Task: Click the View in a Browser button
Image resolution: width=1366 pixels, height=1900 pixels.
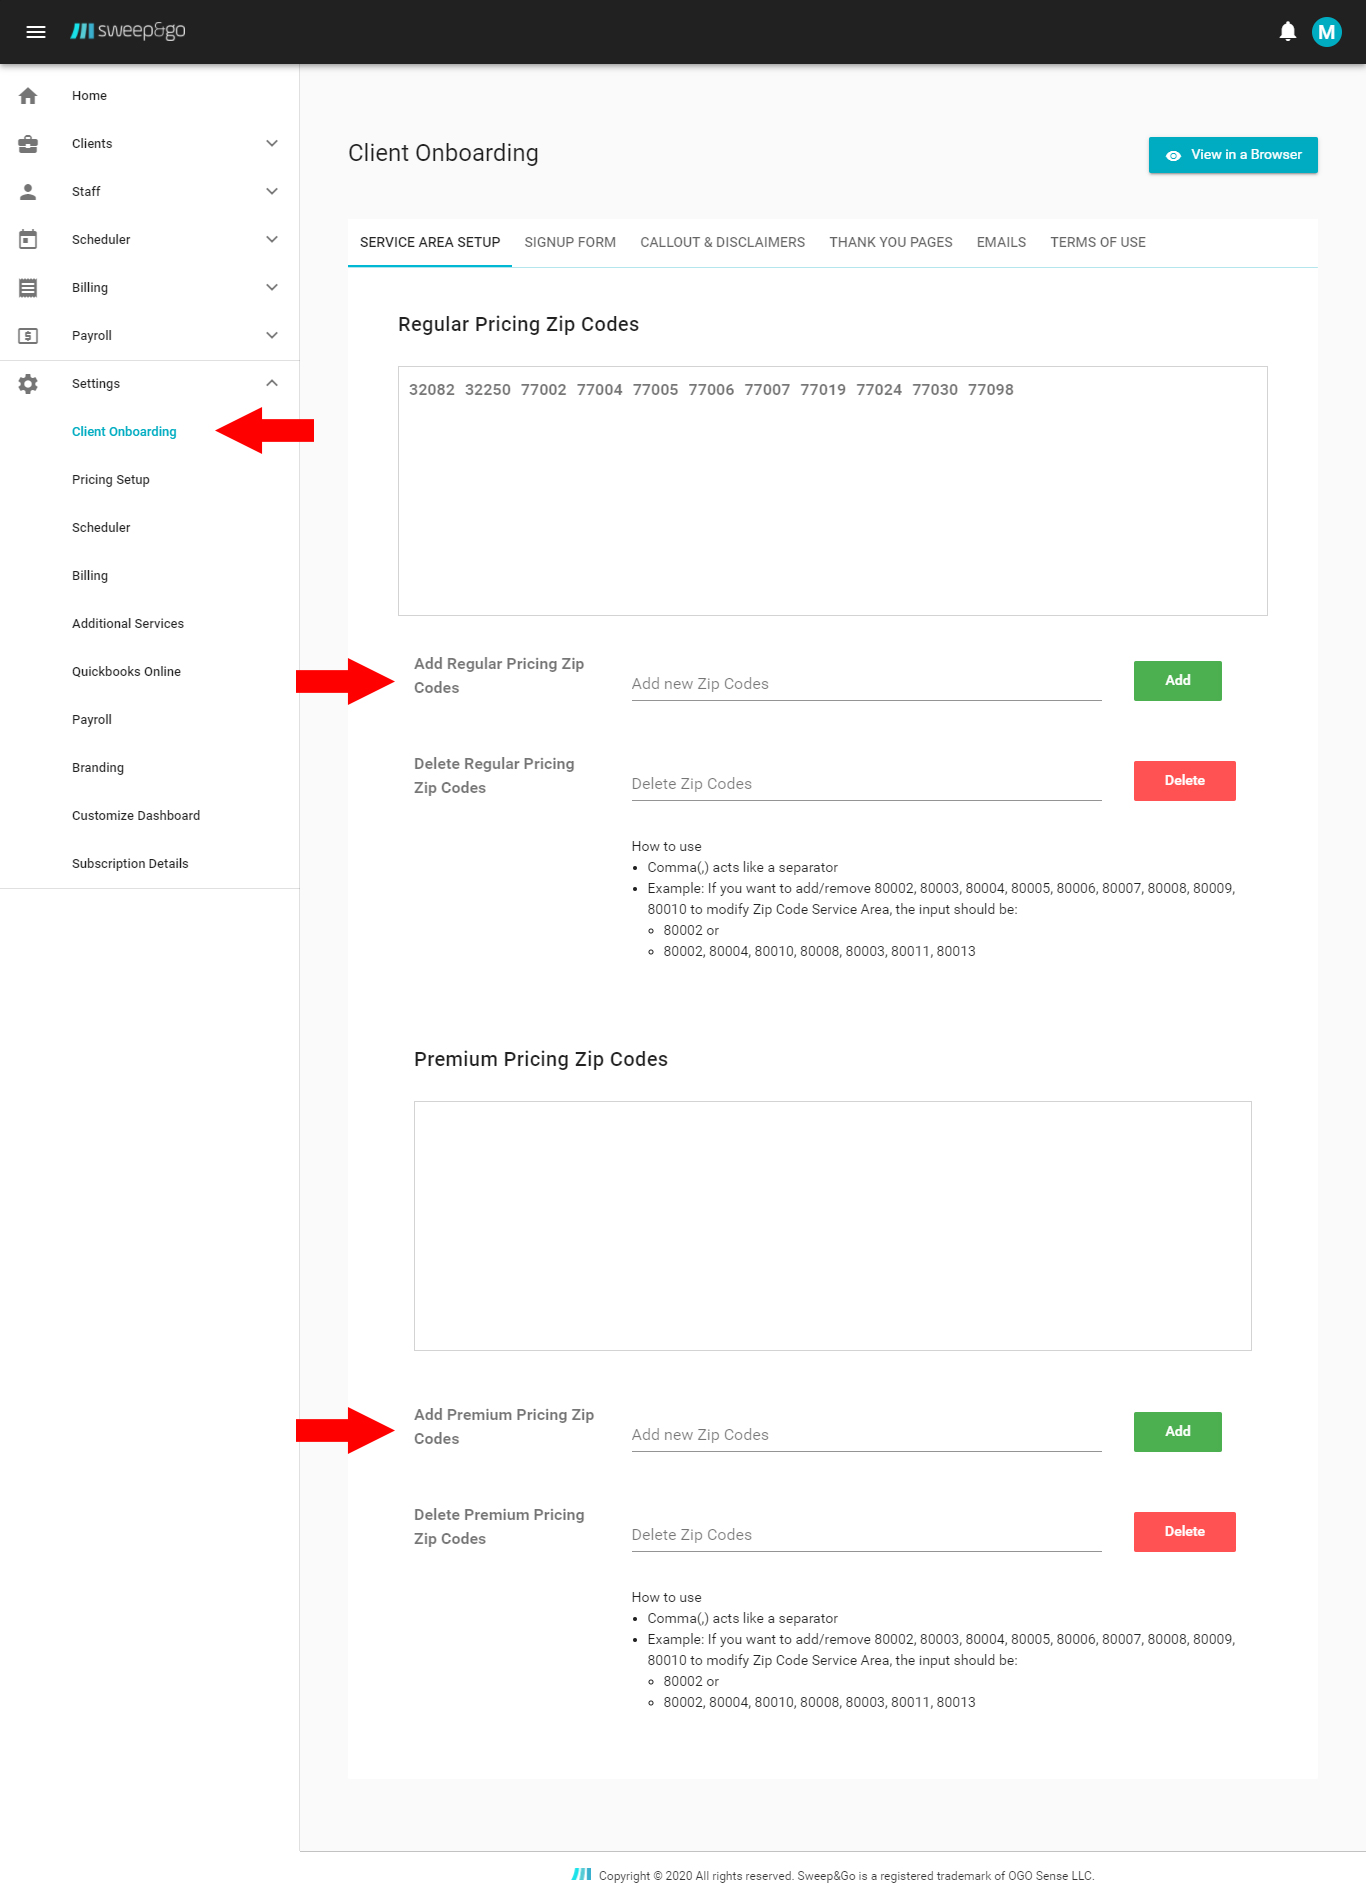Action: pos(1232,155)
